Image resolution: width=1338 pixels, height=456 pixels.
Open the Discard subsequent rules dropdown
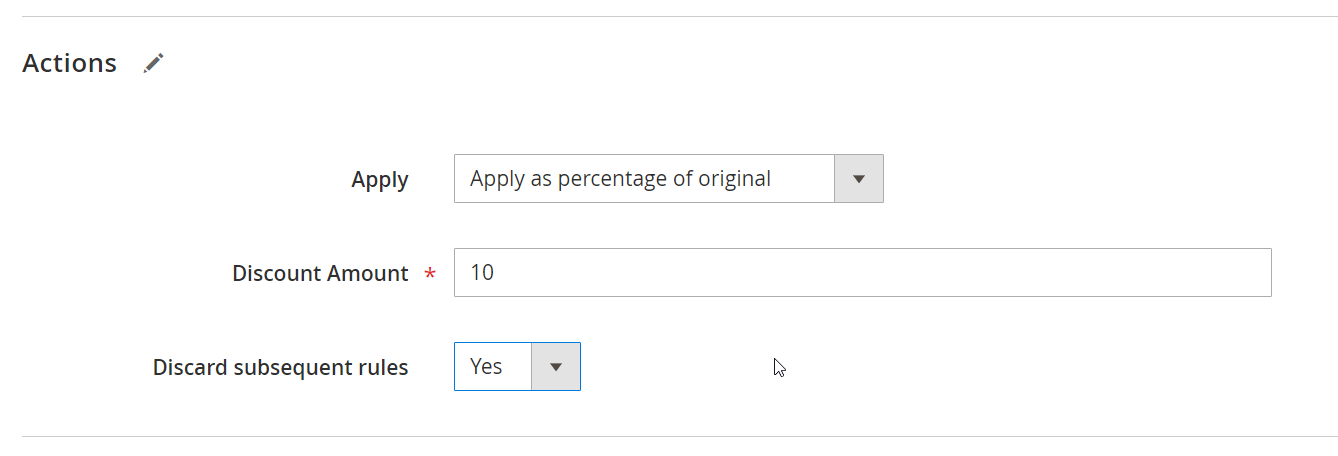click(x=517, y=367)
